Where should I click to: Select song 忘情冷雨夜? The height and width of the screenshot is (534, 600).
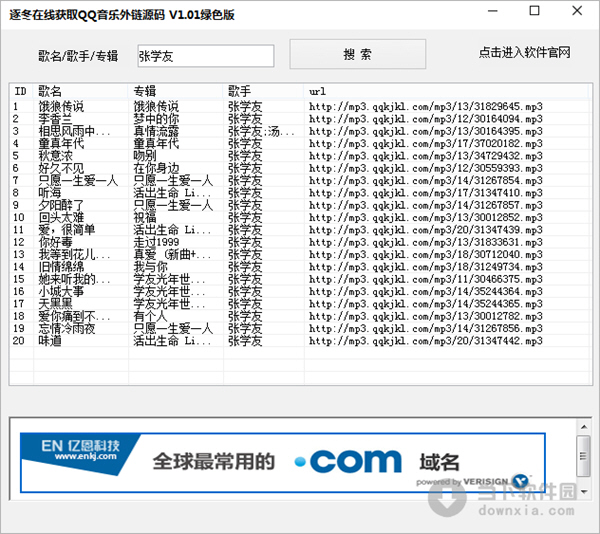pyautogui.click(x=67, y=328)
